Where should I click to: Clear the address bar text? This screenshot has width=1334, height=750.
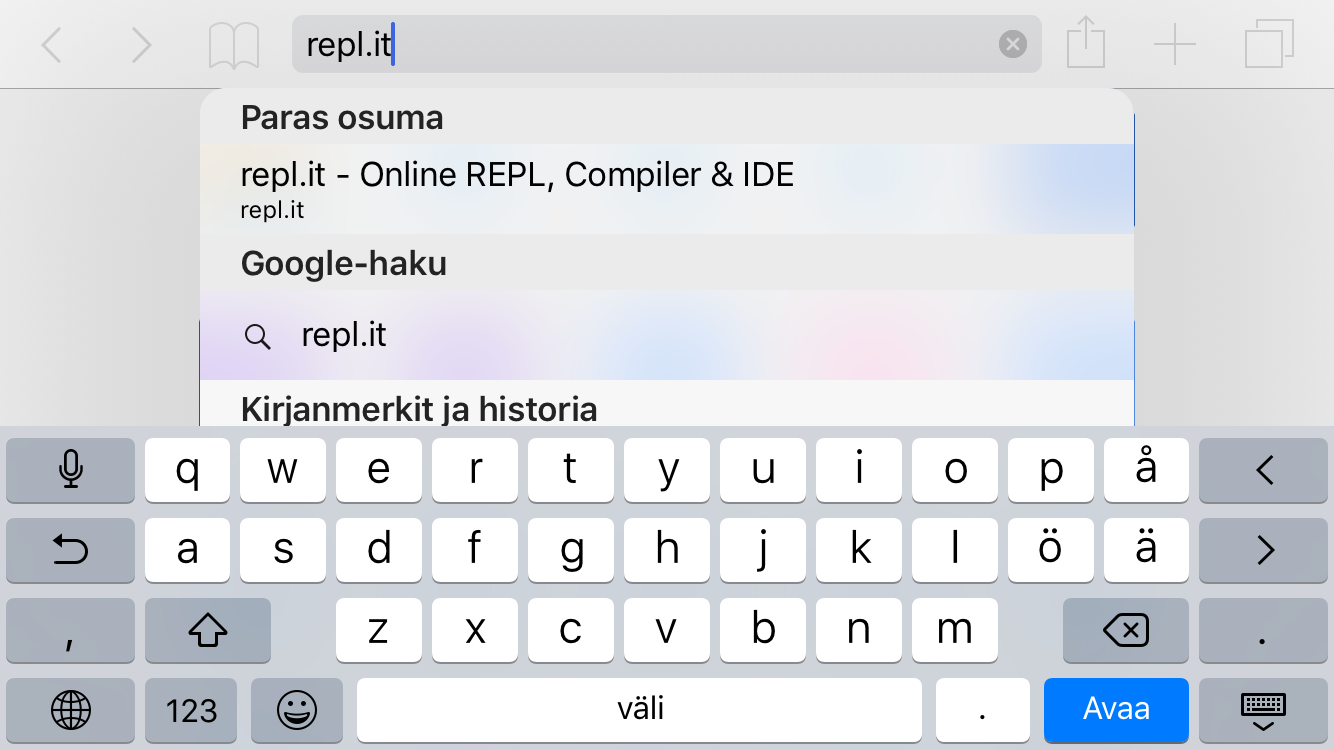click(x=1013, y=44)
